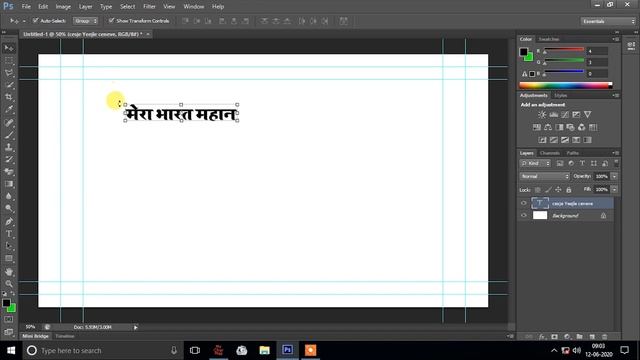Select the Pen tool
Image resolution: width=640 pixels, height=360 pixels.
click(x=9, y=222)
